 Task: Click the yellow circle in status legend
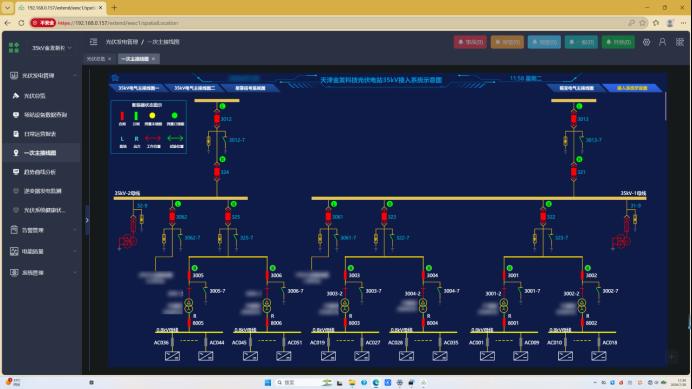click(x=152, y=116)
